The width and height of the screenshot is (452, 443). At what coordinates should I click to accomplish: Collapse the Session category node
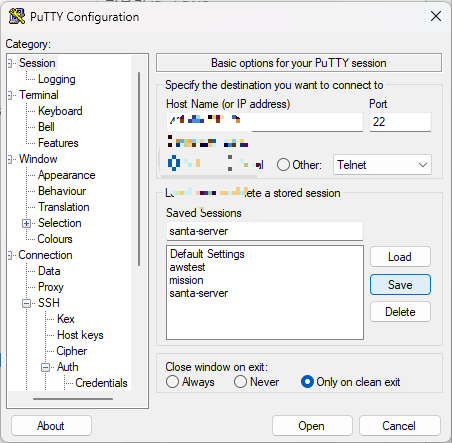tap(10, 63)
